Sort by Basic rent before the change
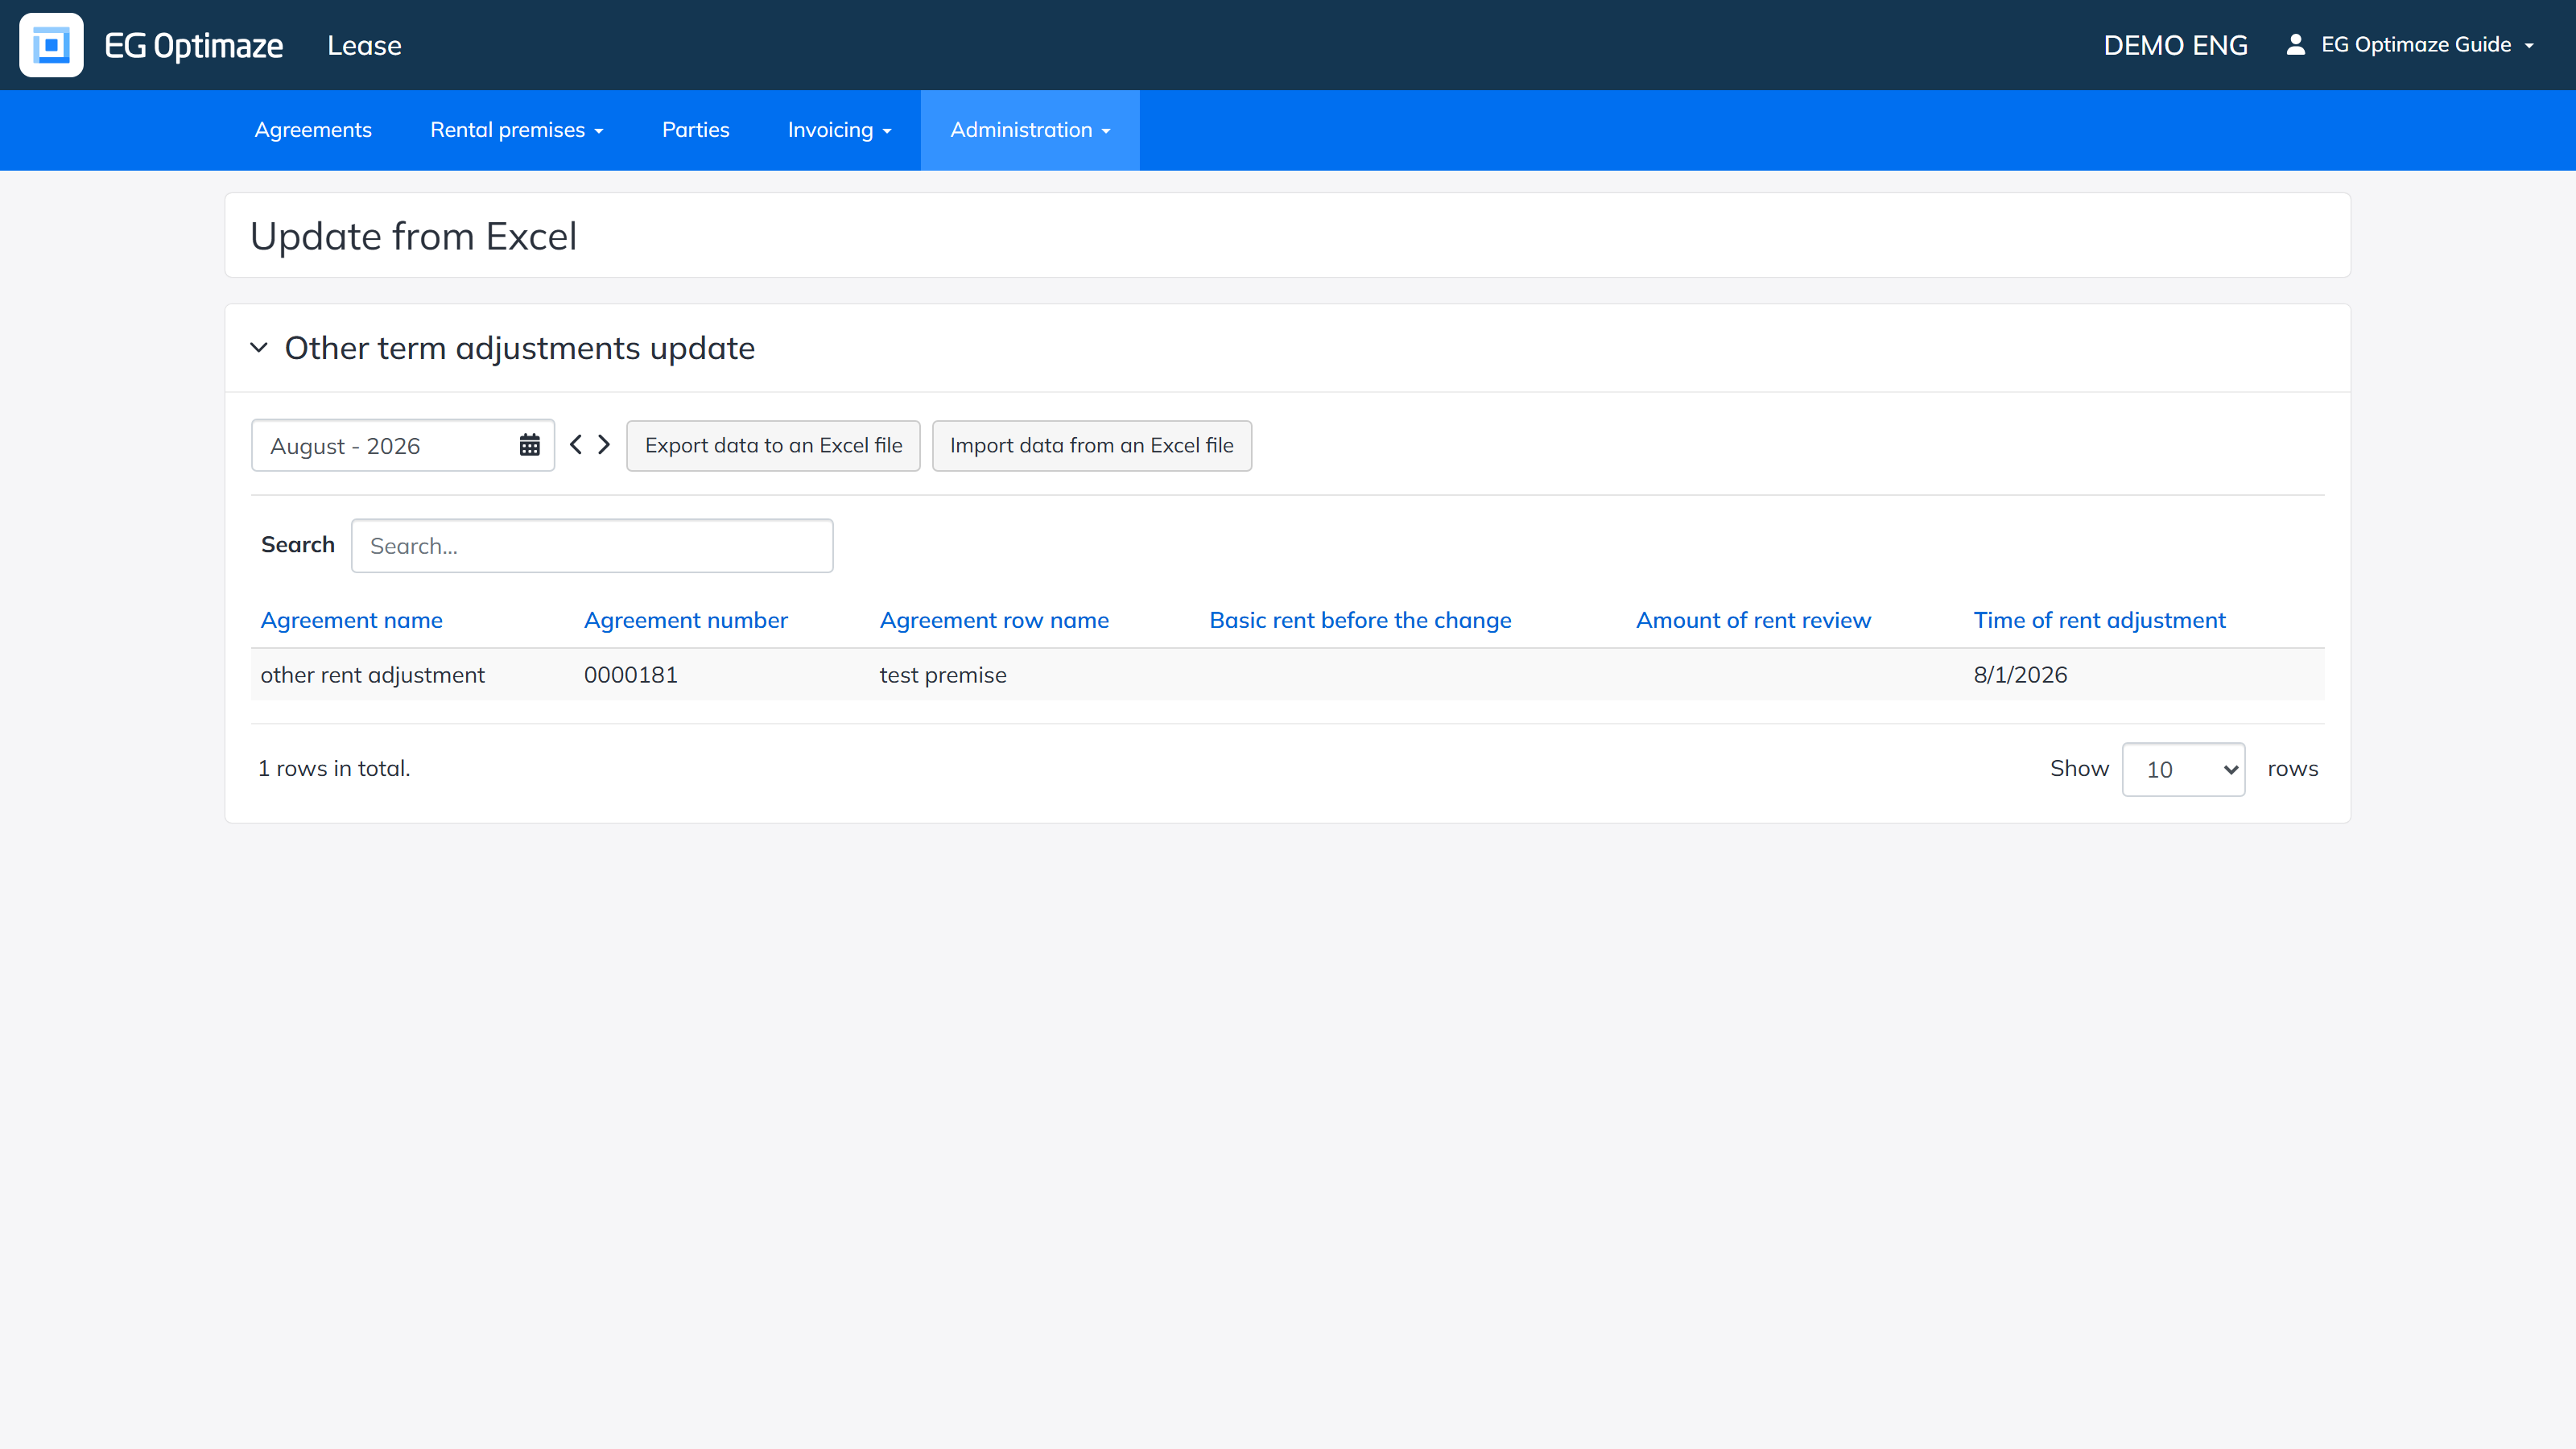Screen dimensions: 2576x1449 pos(1360,620)
